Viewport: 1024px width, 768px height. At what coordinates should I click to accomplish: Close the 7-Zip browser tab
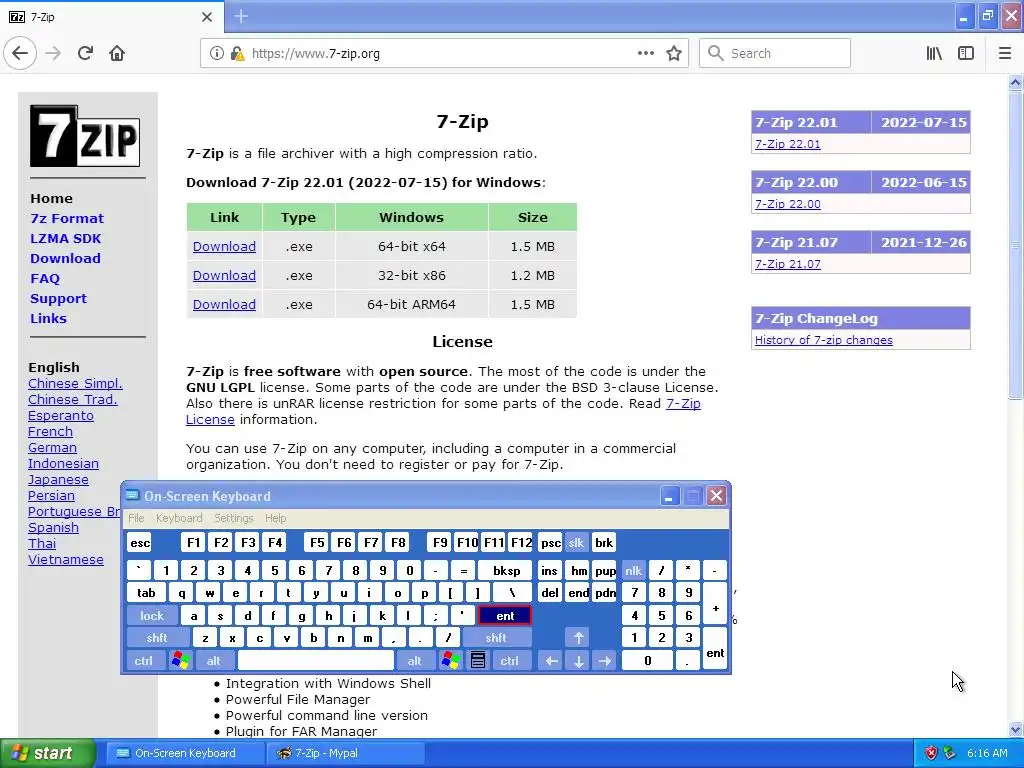point(206,17)
